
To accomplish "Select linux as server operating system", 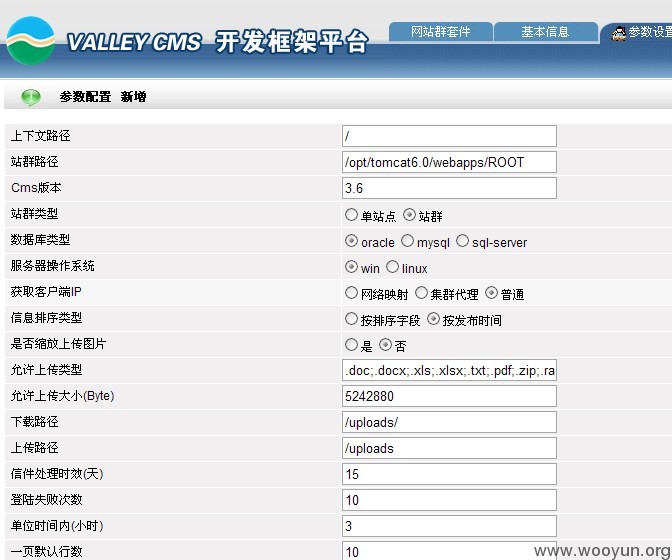I will 392,267.
